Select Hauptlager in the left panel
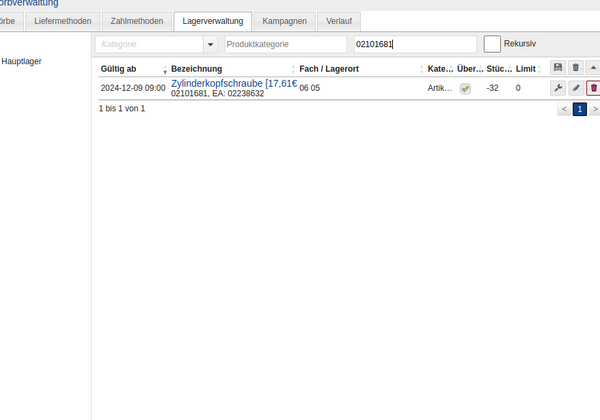Screen dimensions: 600x420 coord(21,62)
